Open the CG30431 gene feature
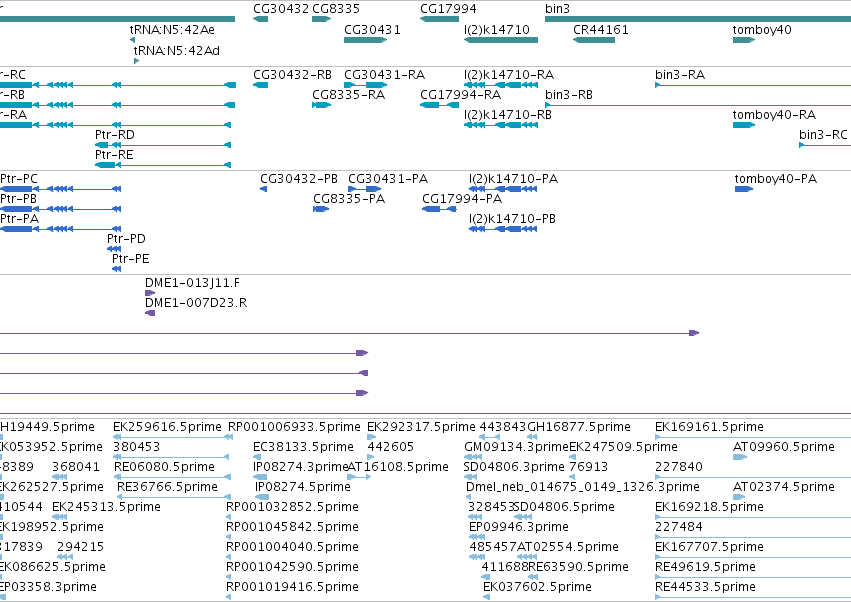The width and height of the screenshot is (851, 602). click(x=365, y=40)
